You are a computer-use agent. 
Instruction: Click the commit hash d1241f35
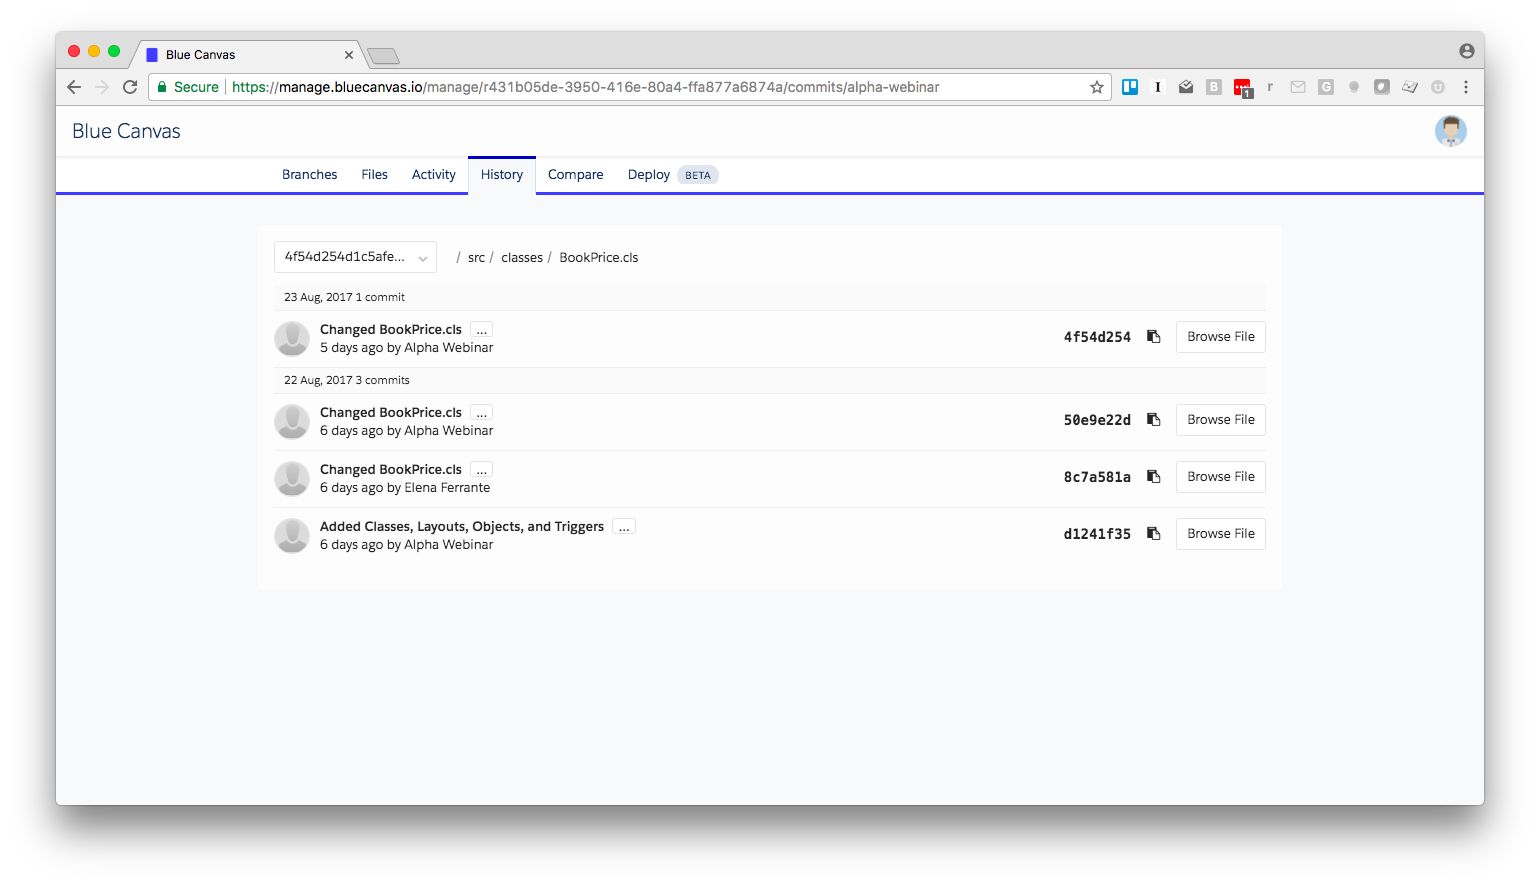click(1097, 534)
